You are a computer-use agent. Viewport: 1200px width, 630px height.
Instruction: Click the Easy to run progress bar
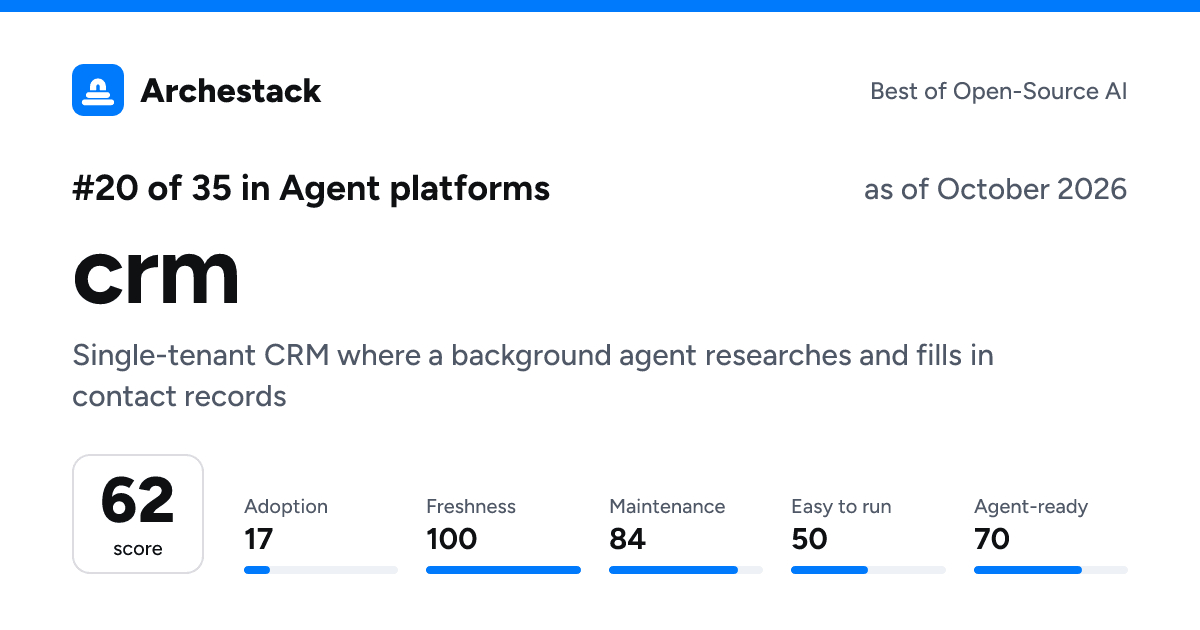(868, 570)
